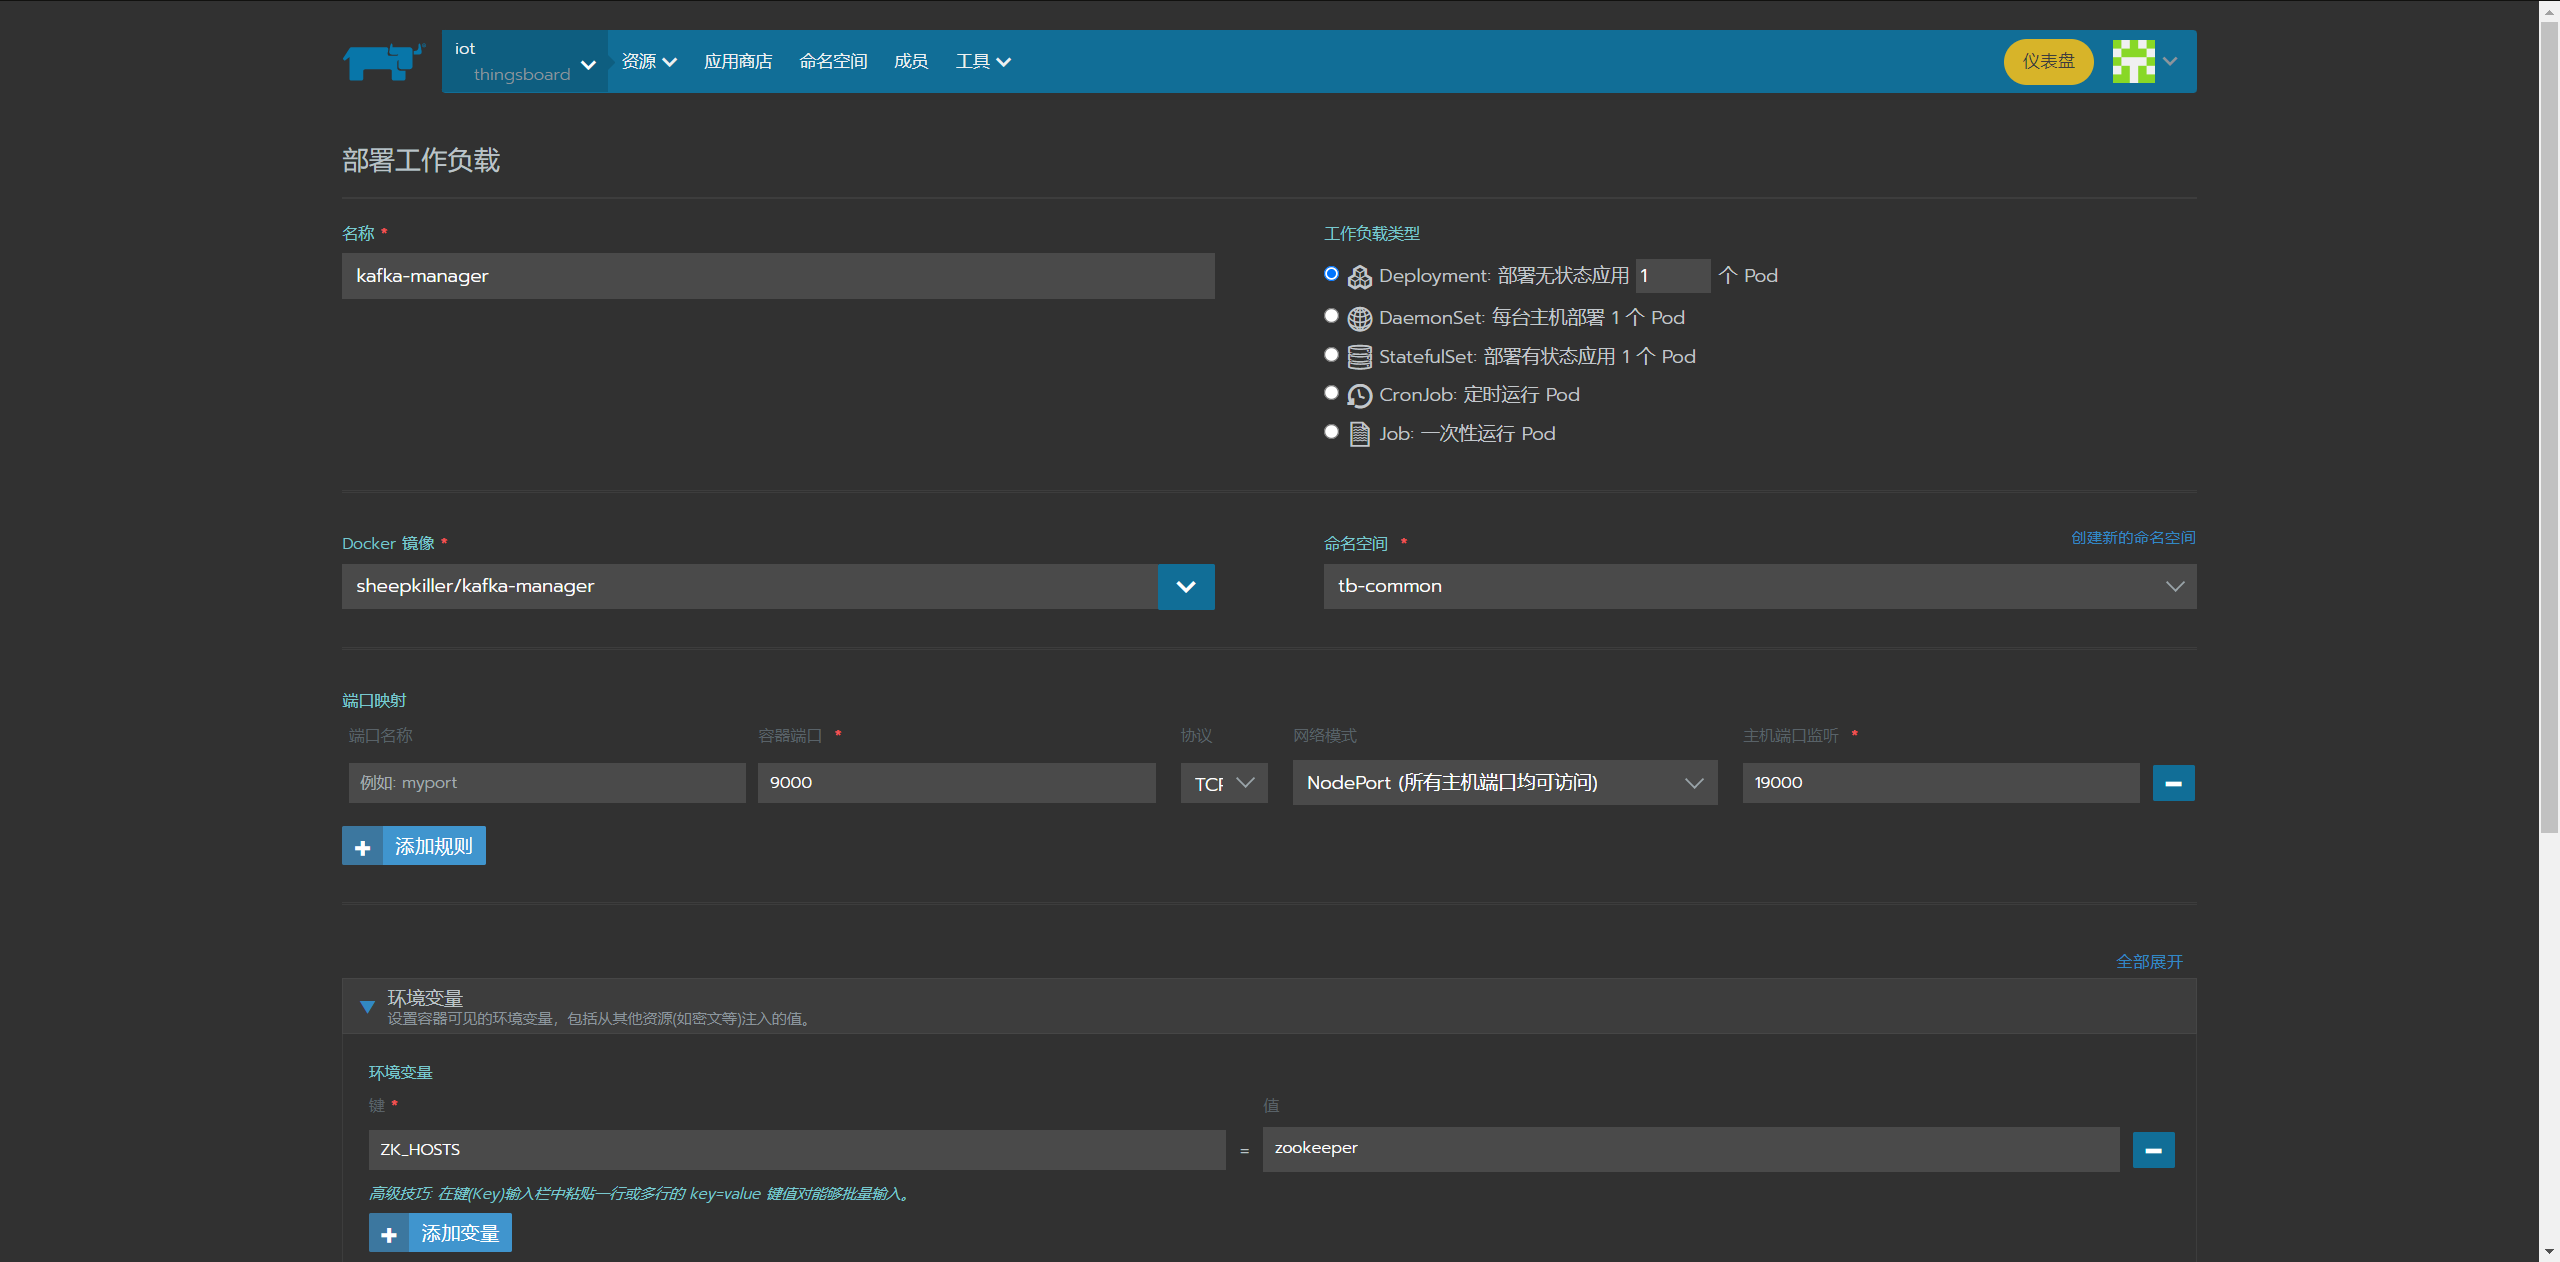2560x1262 pixels.
Task: Open the tb-common namespace dropdown
Action: point(1760,586)
